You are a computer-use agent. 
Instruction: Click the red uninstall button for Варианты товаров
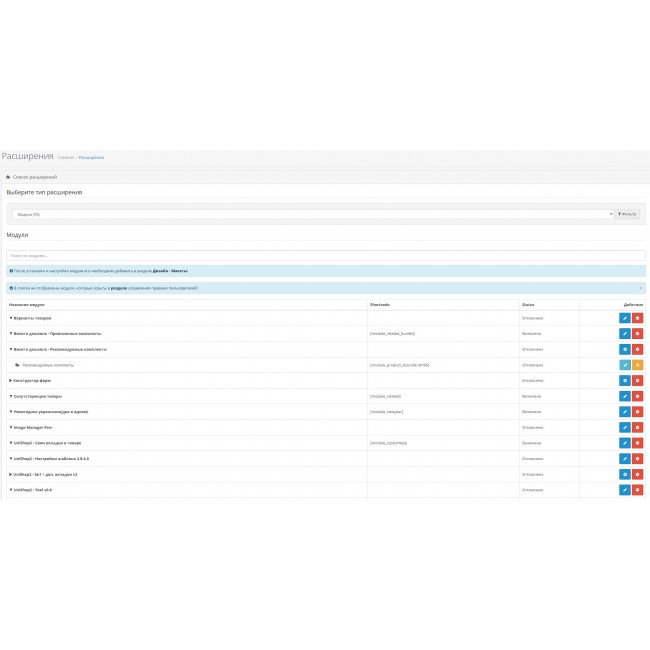[x=637, y=318]
